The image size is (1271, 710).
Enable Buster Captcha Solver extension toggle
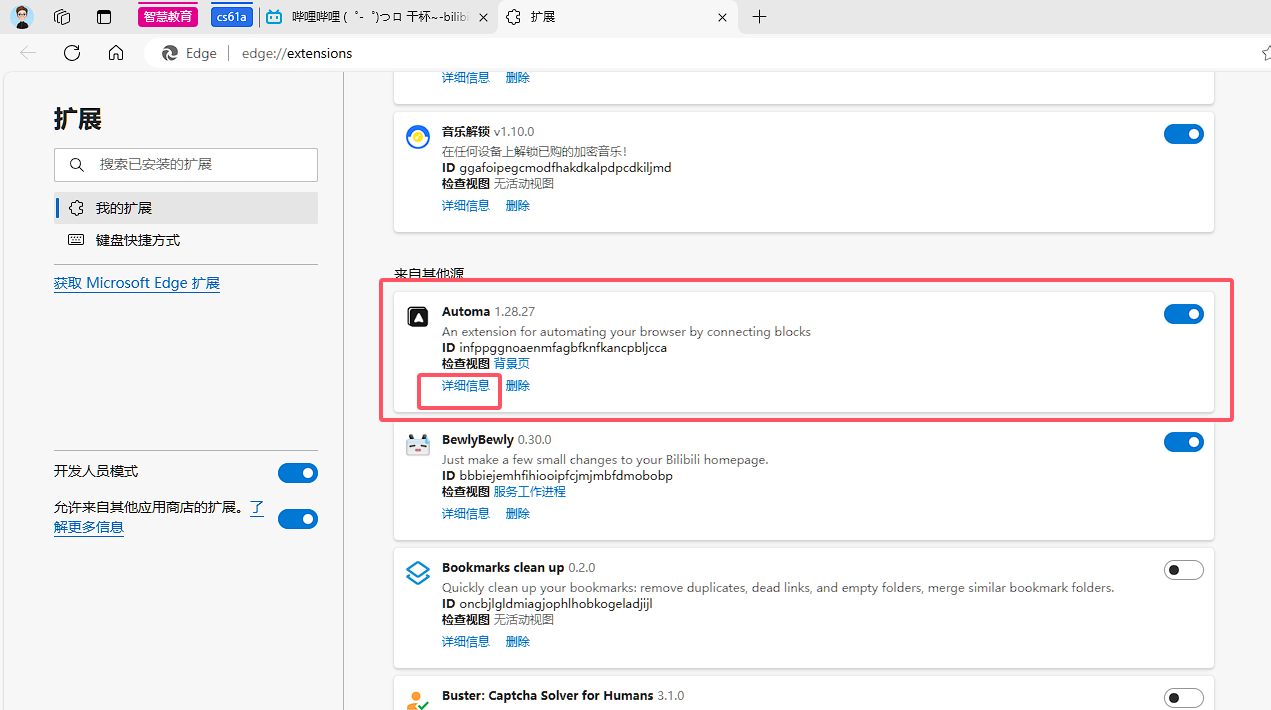(1184, 698)
